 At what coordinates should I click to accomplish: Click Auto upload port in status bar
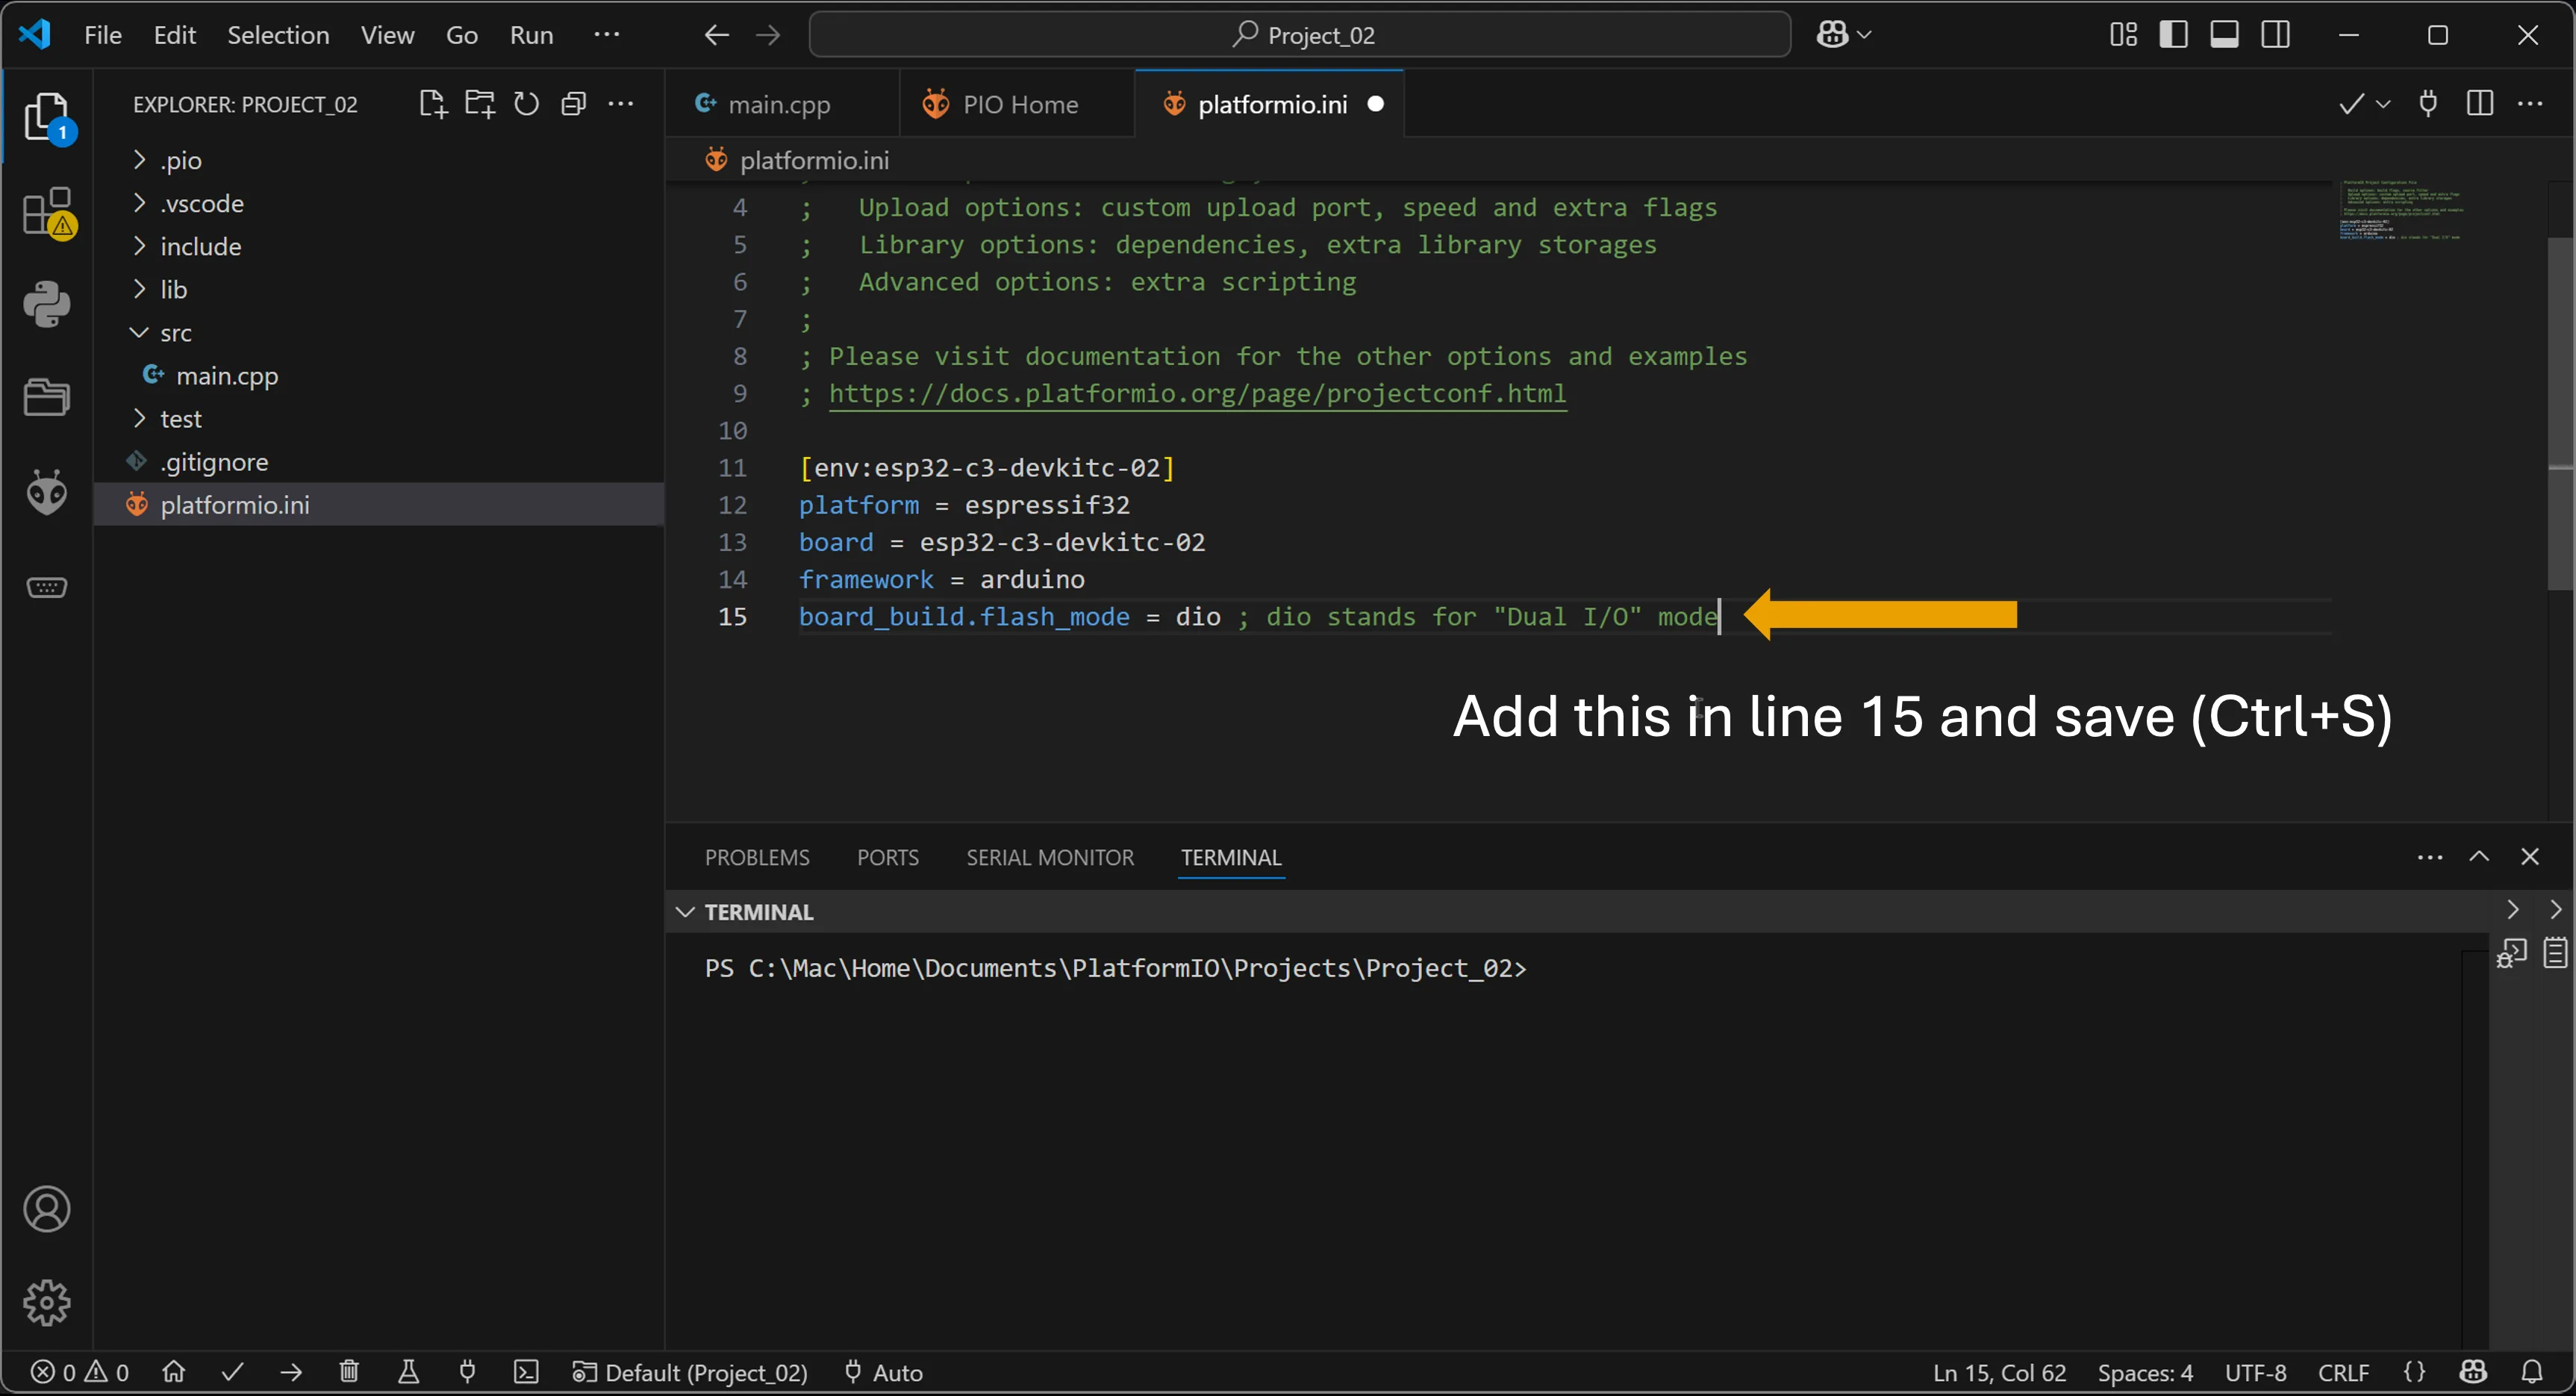pyautogui.click(x=884, y=1372)
